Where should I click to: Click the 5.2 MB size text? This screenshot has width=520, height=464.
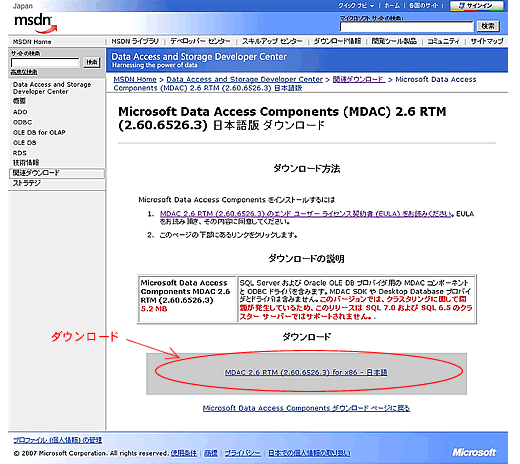[x=154, y=309]
